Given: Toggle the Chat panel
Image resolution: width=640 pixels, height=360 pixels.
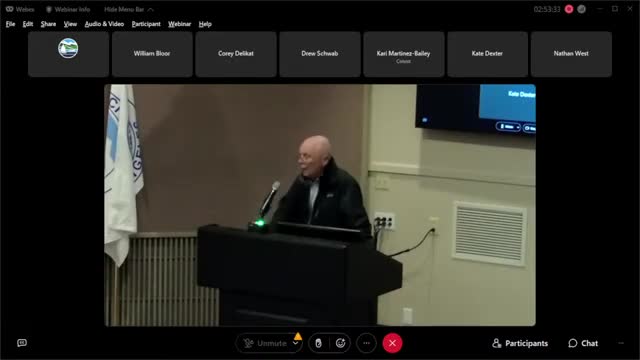Looking at the screenshot, I should [583, 343].
